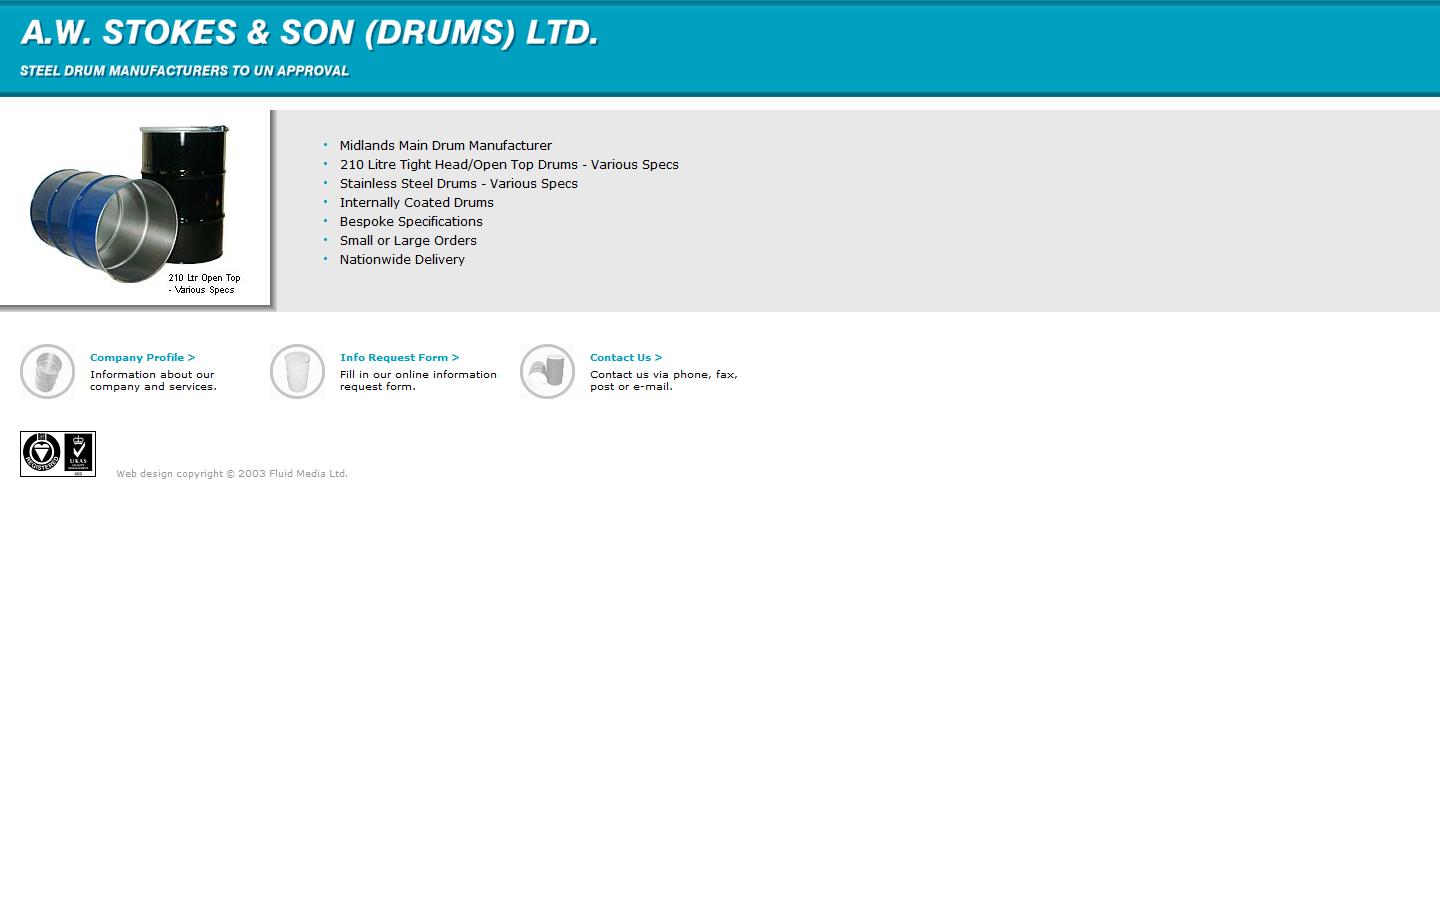Screen dimensions: 1440x900
Task: Open the Company Profile page
Action: click(142, 357)
